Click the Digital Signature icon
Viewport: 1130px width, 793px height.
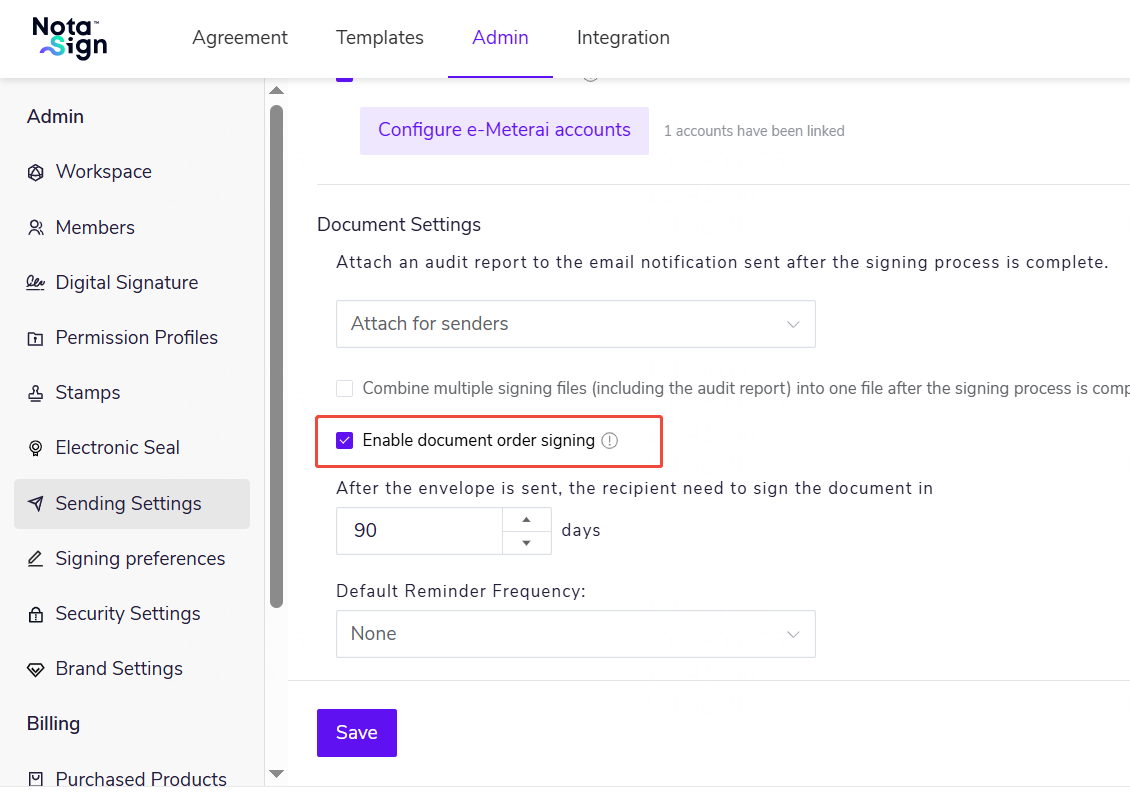pos(35,283)
